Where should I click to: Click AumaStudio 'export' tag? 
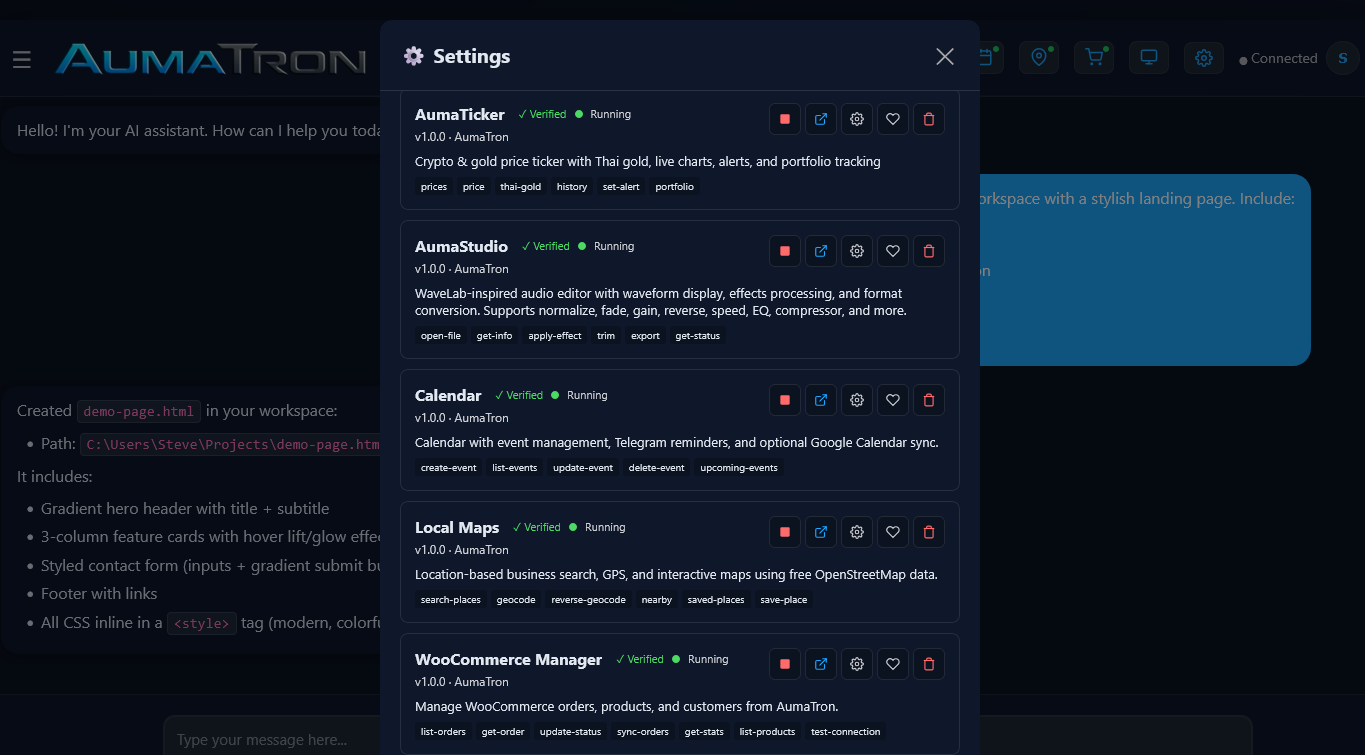pyautogui.click(x=645, y=336)
